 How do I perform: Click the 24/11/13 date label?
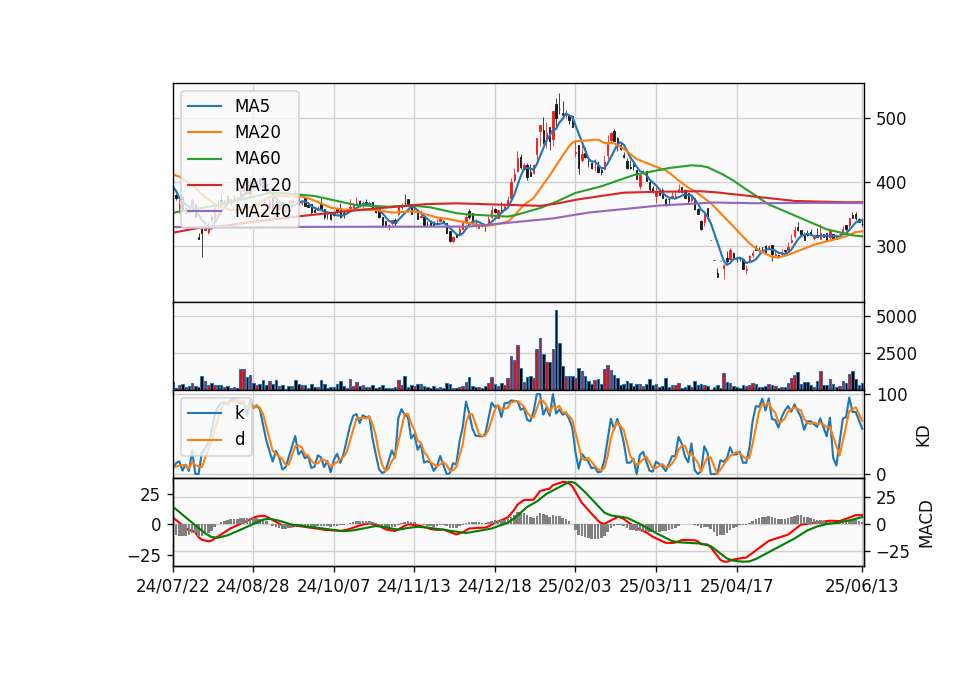(x=414, y=586)
